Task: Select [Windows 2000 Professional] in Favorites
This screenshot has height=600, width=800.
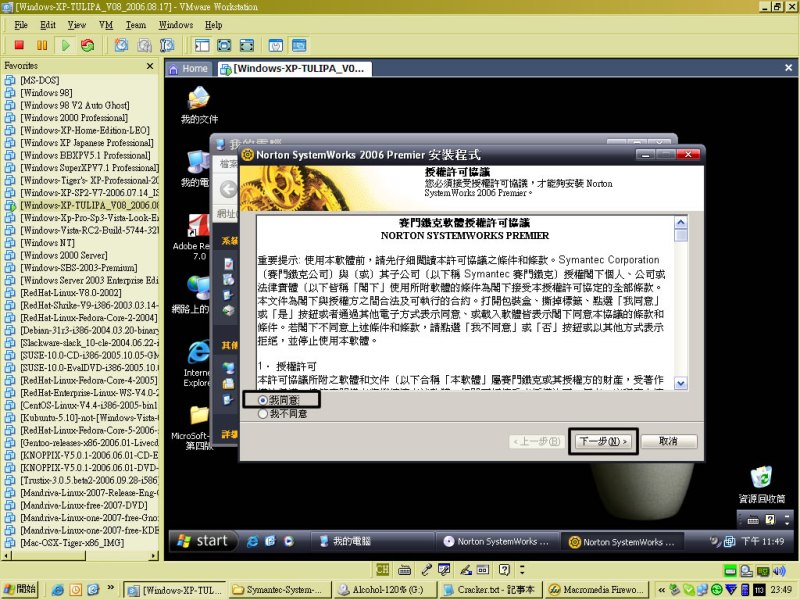Action: pos(74,117)
